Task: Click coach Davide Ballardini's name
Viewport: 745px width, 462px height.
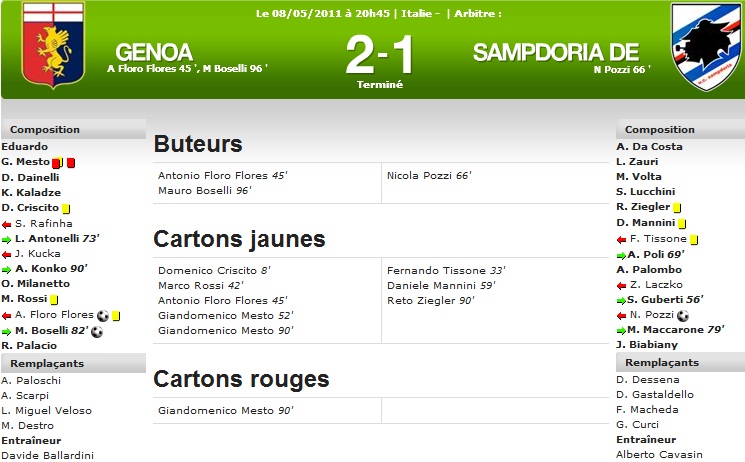Action: 48,455
